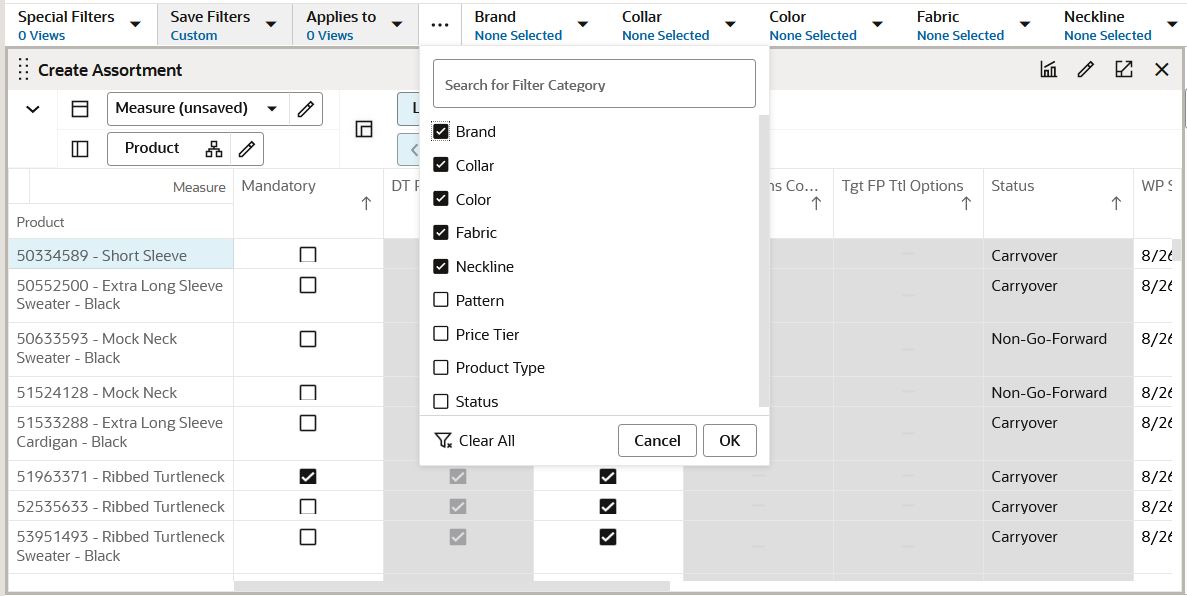Viewport: 1187px width, 596px height.
Task: Click the Search for Filter Category field
Action: (593, 83)
